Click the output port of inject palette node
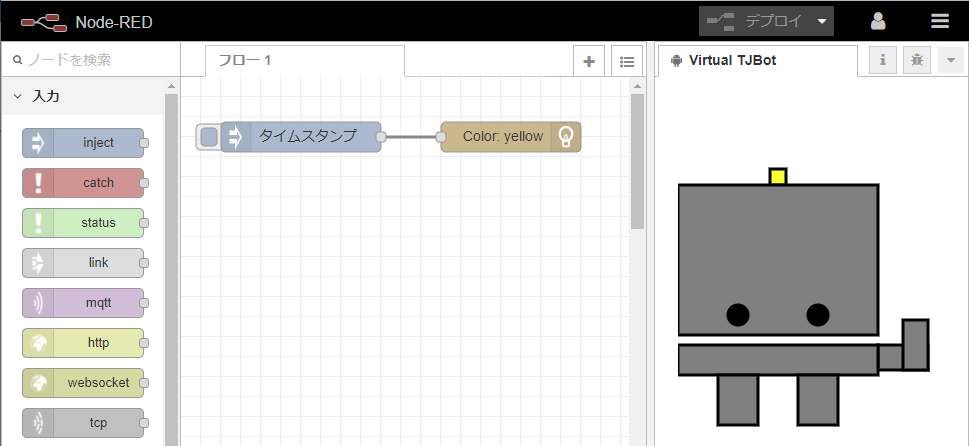 click(144, 143)
